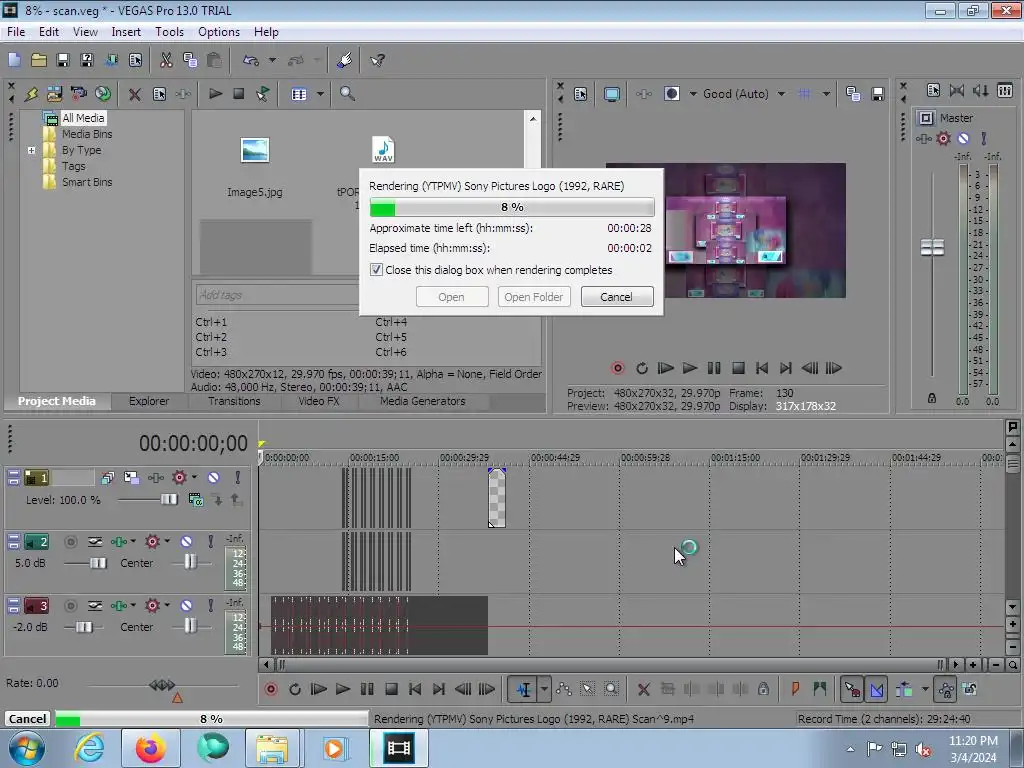Mute audio track 3

point(187,605)
